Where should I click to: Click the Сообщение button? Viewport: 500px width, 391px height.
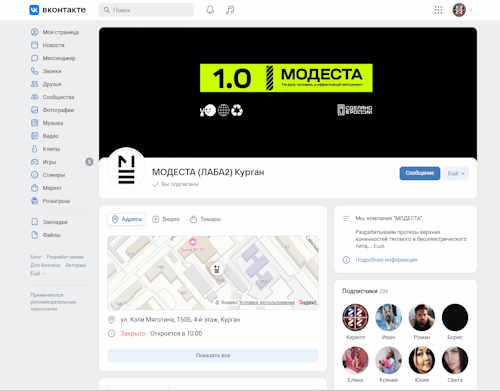[x=420, y=173]
